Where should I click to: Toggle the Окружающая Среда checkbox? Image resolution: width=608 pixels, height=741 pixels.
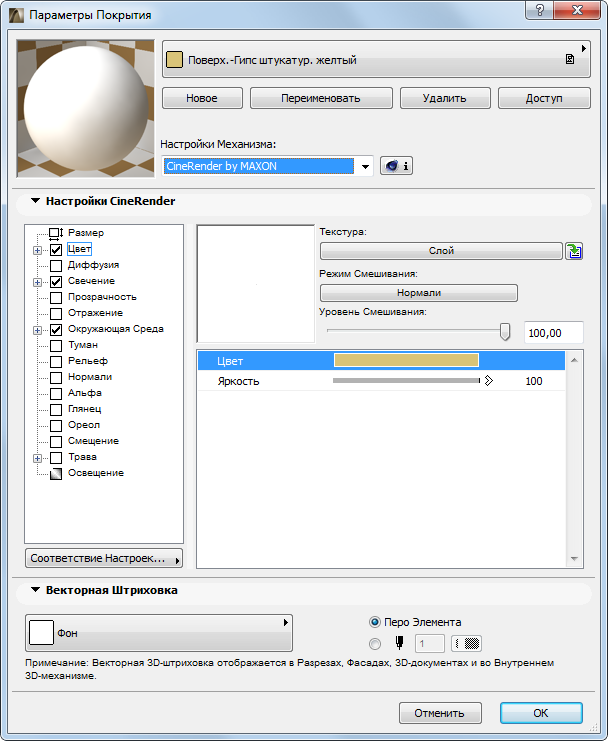coord(56,329)
